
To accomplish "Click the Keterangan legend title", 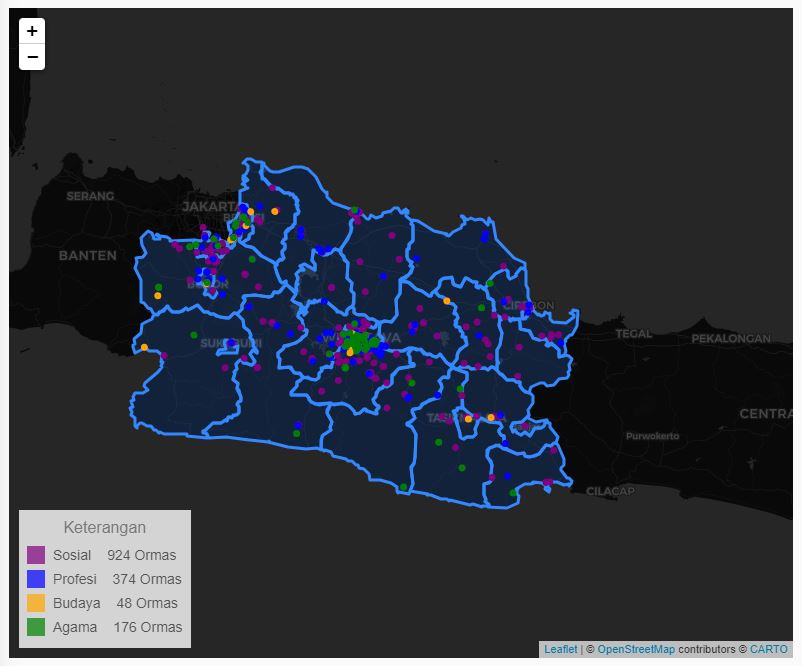I will [x=104, y=527].
